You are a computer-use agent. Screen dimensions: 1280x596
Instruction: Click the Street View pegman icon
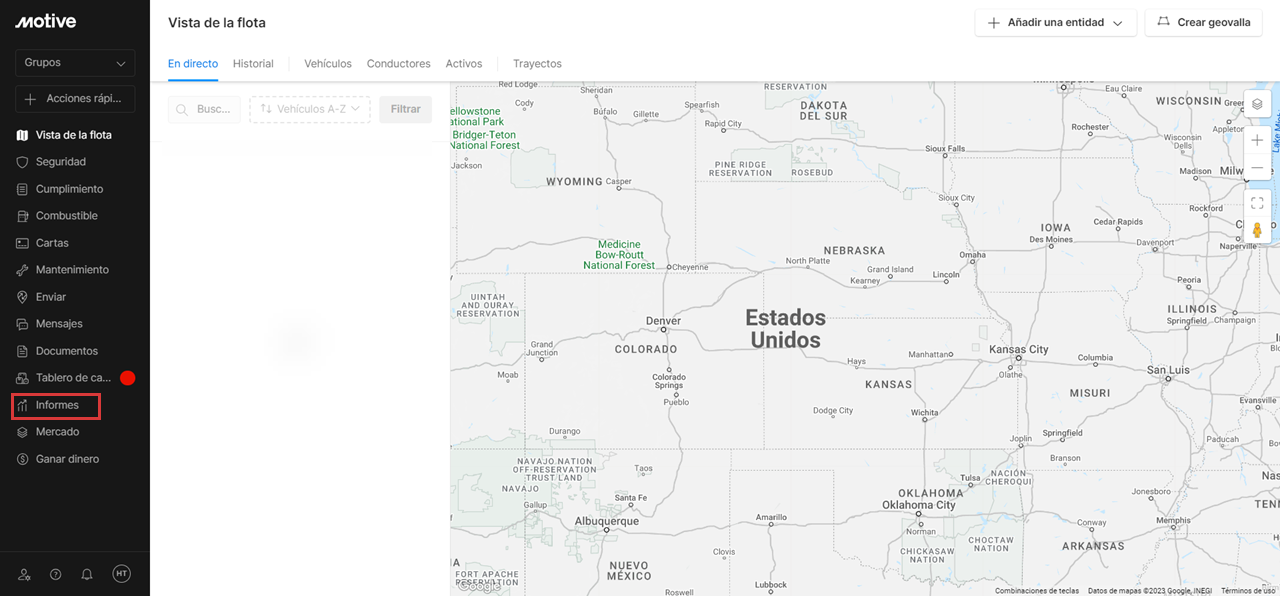tap(1257, 230)
